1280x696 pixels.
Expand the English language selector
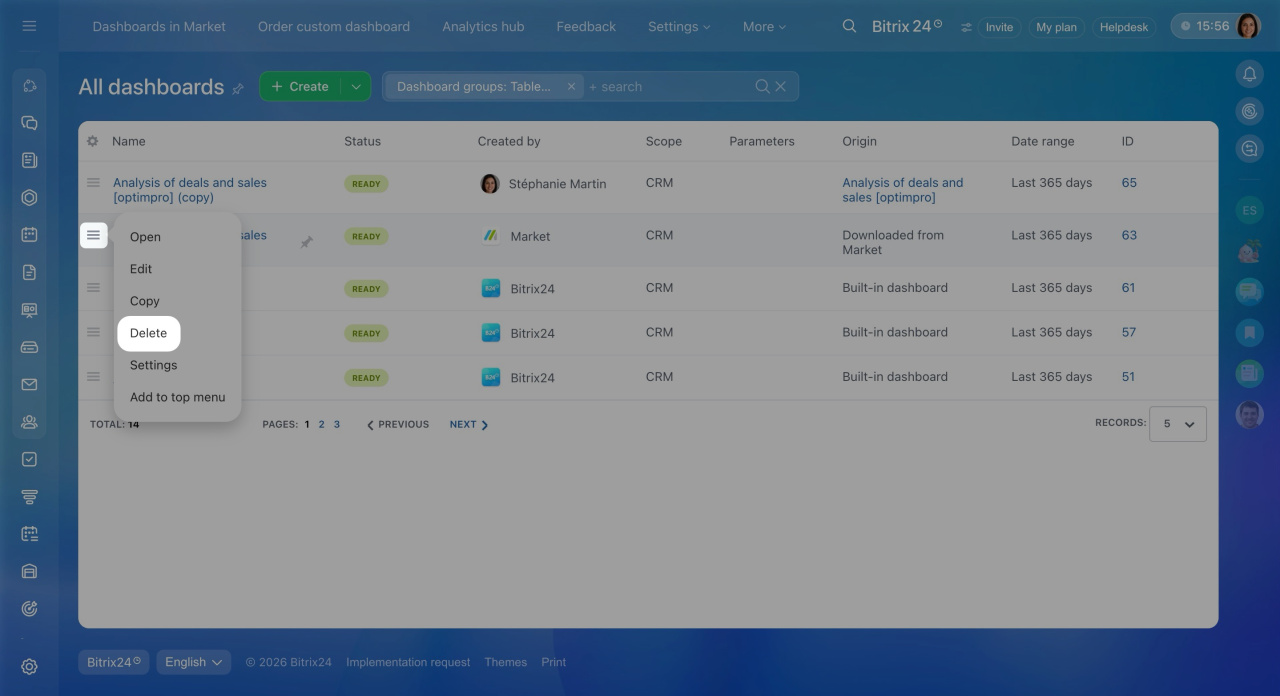pos(193,662)
